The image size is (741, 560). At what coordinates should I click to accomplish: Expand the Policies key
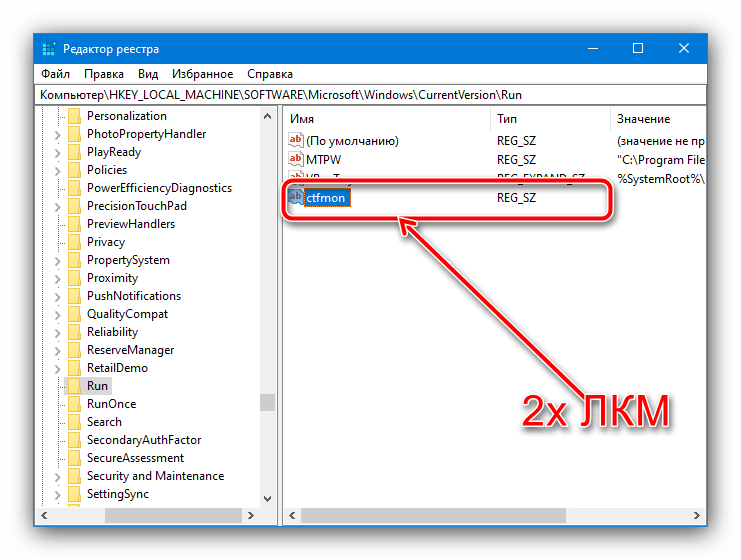pyautogui.click(x=57, y=171)
